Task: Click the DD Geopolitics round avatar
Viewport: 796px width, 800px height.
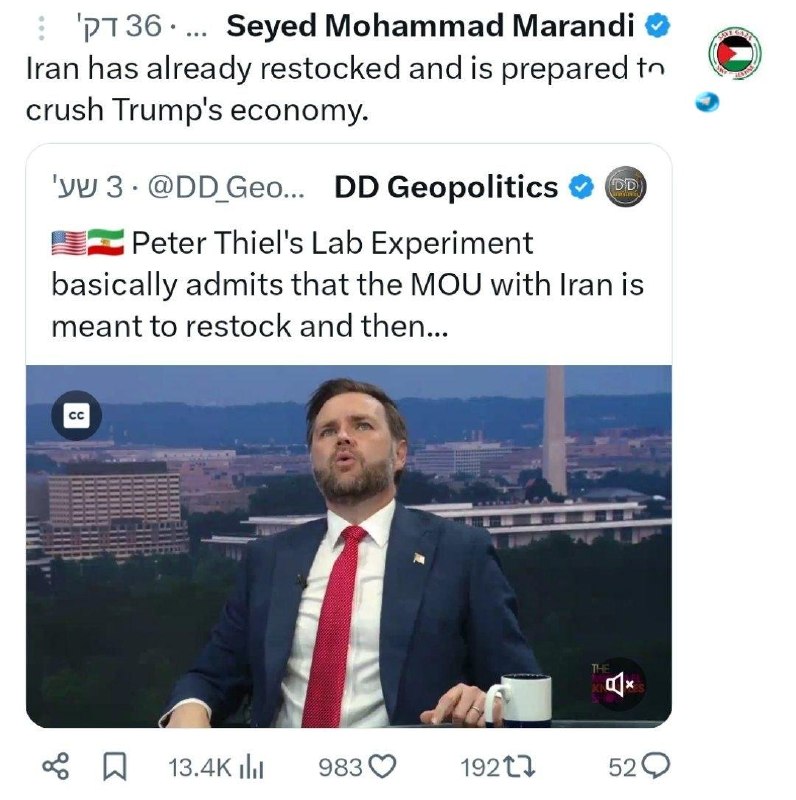Action: click(626, 187)
